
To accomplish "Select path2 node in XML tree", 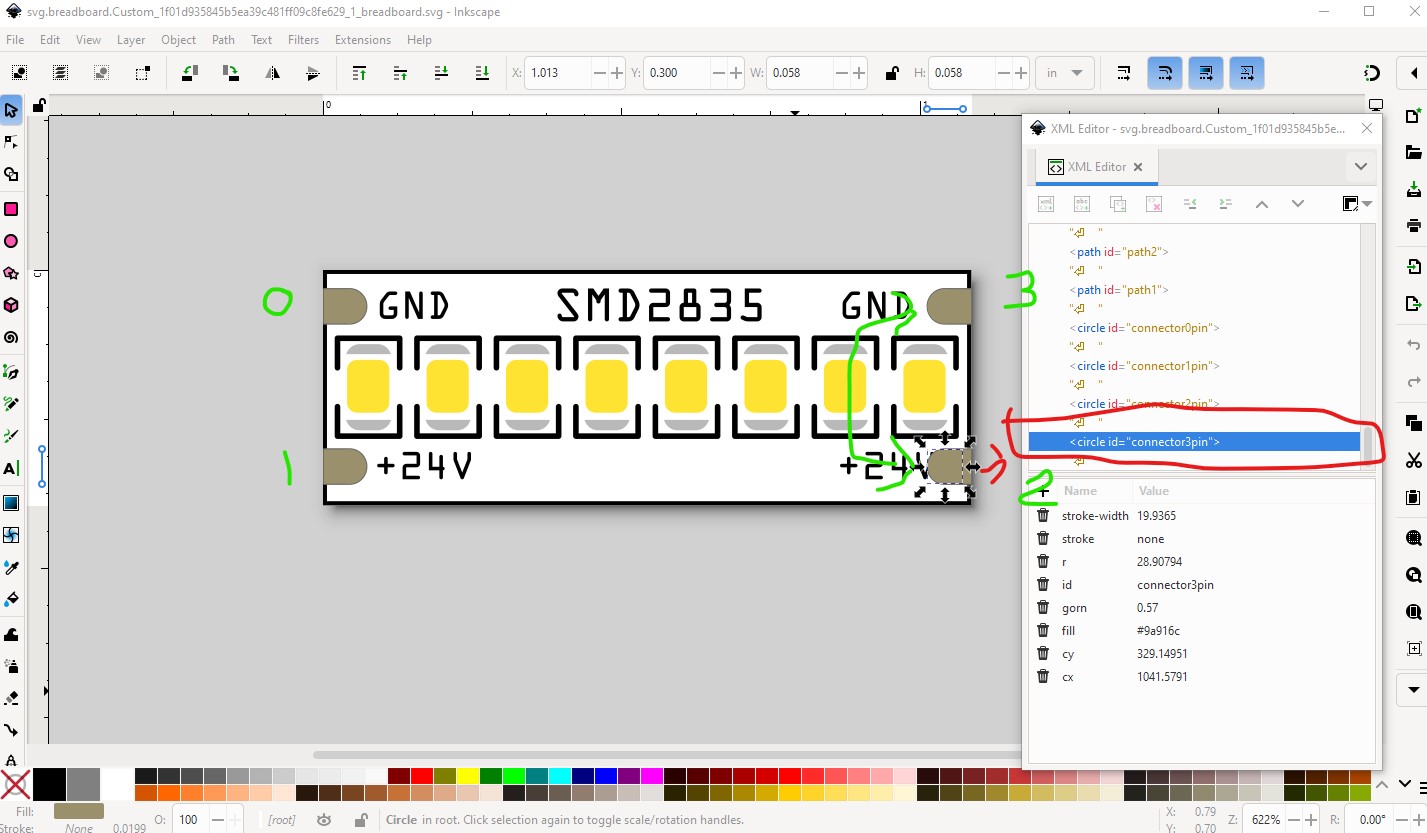I will 1118,252.
